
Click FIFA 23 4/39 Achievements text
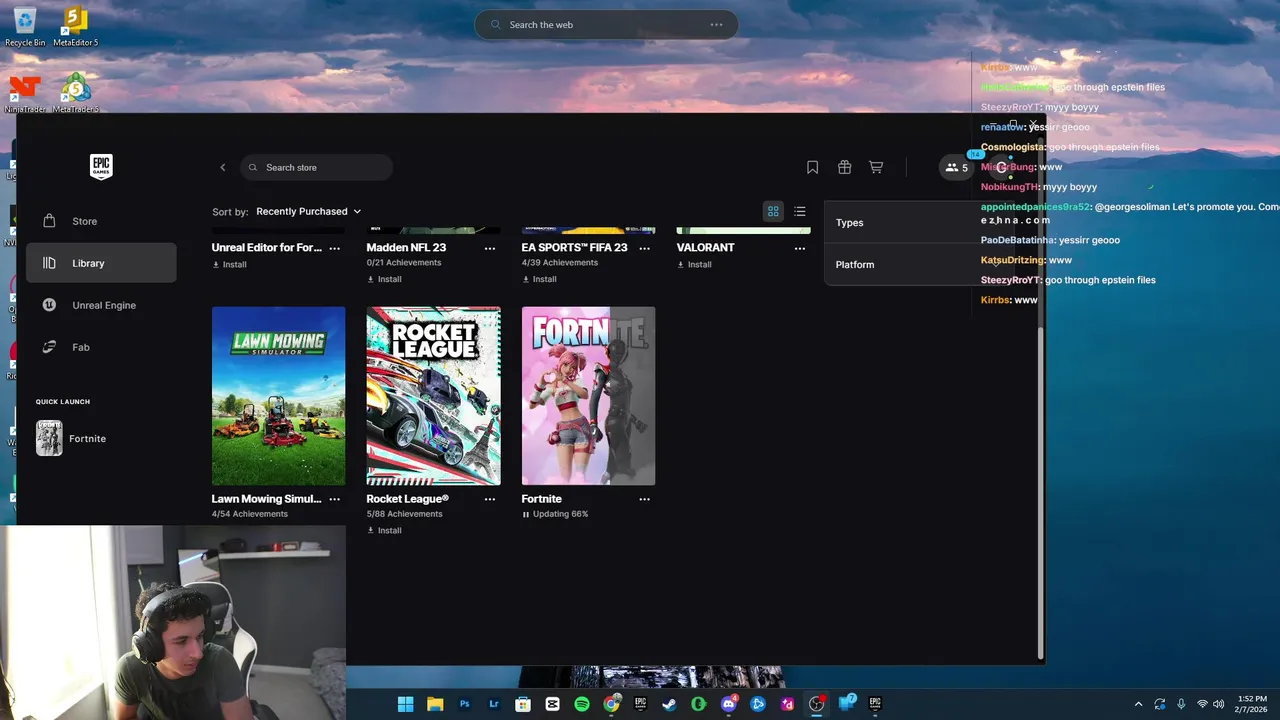(560, 263)
